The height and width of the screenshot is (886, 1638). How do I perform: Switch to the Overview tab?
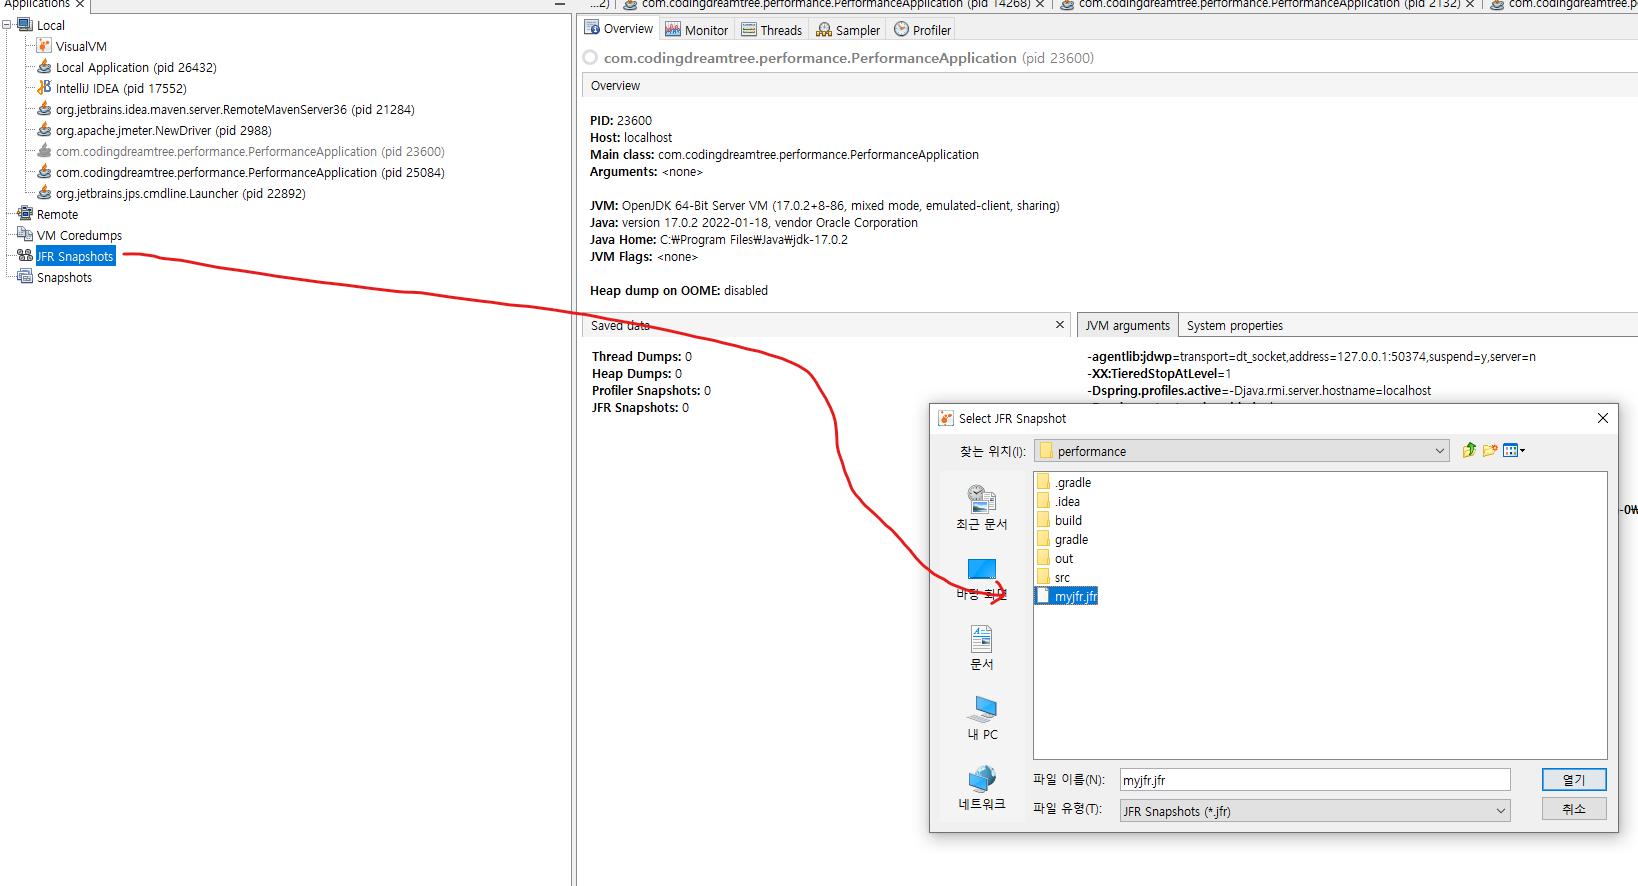point(619,29)
